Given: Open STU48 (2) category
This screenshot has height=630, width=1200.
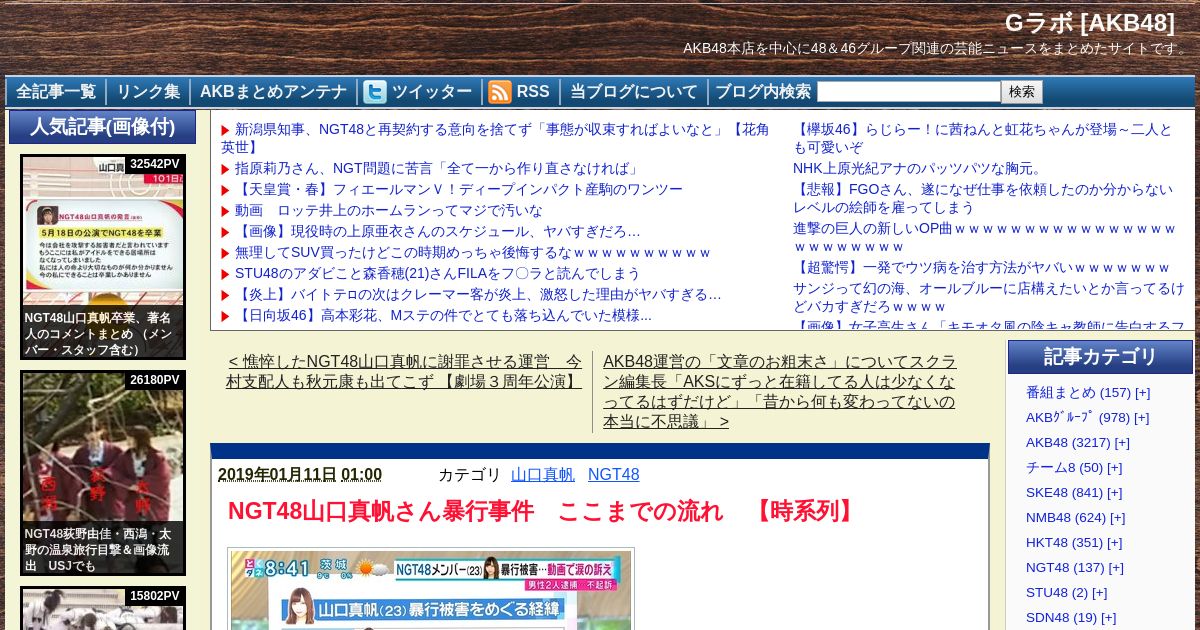Looking at the screenshot, I should [x=1057, y=593].
